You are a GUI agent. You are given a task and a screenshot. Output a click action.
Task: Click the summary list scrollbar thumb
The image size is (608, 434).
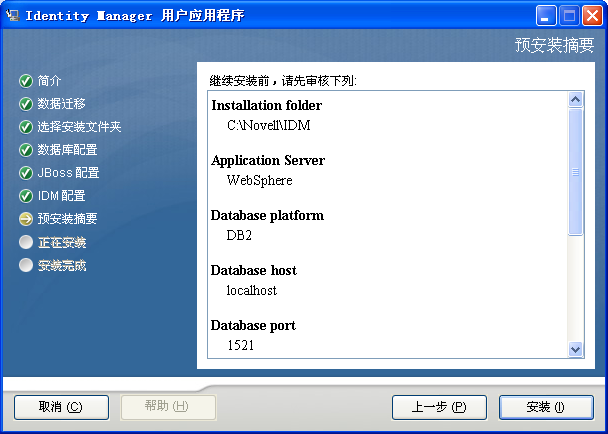(575, 172)
